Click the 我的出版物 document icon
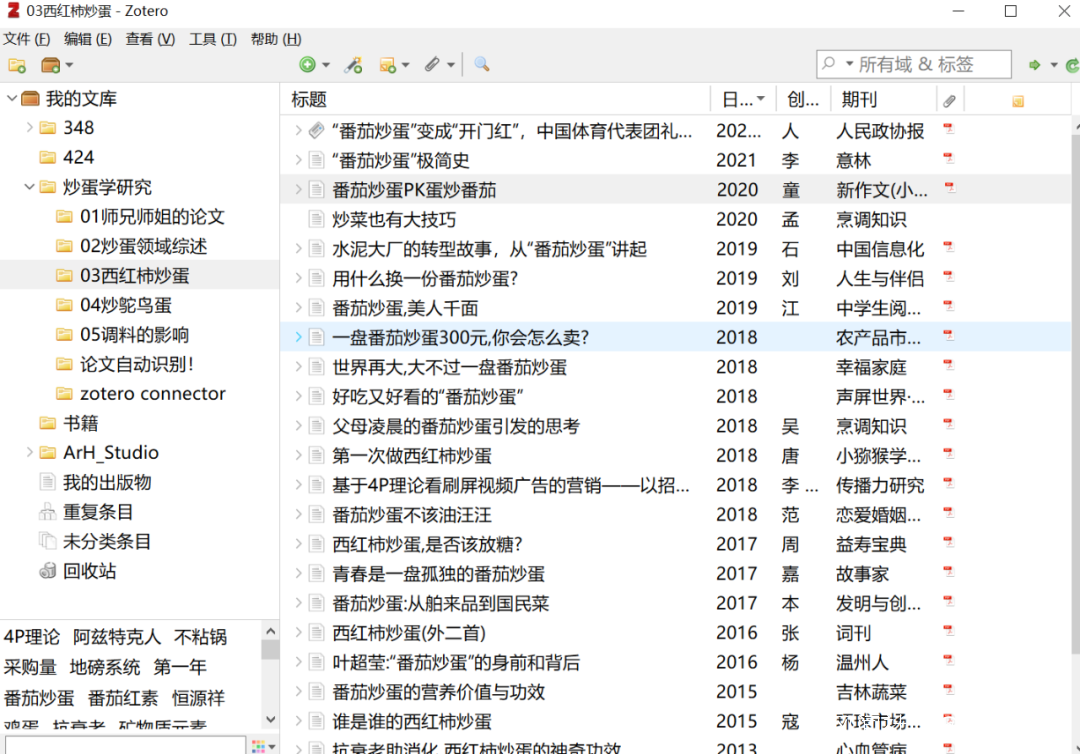This screenshot has width=1080, height=754. 48,482
